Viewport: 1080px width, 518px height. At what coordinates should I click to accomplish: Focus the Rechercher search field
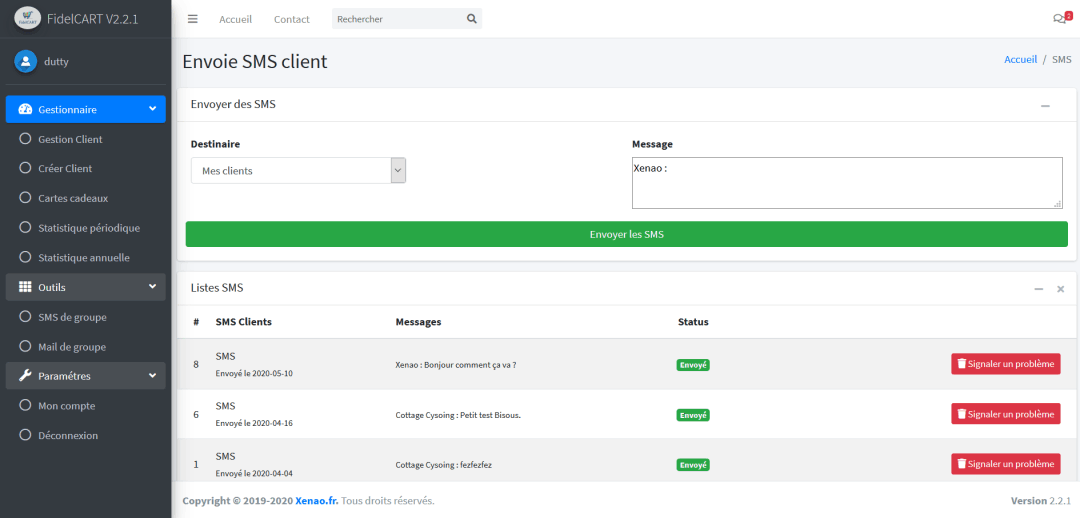(x=398, y=19)
